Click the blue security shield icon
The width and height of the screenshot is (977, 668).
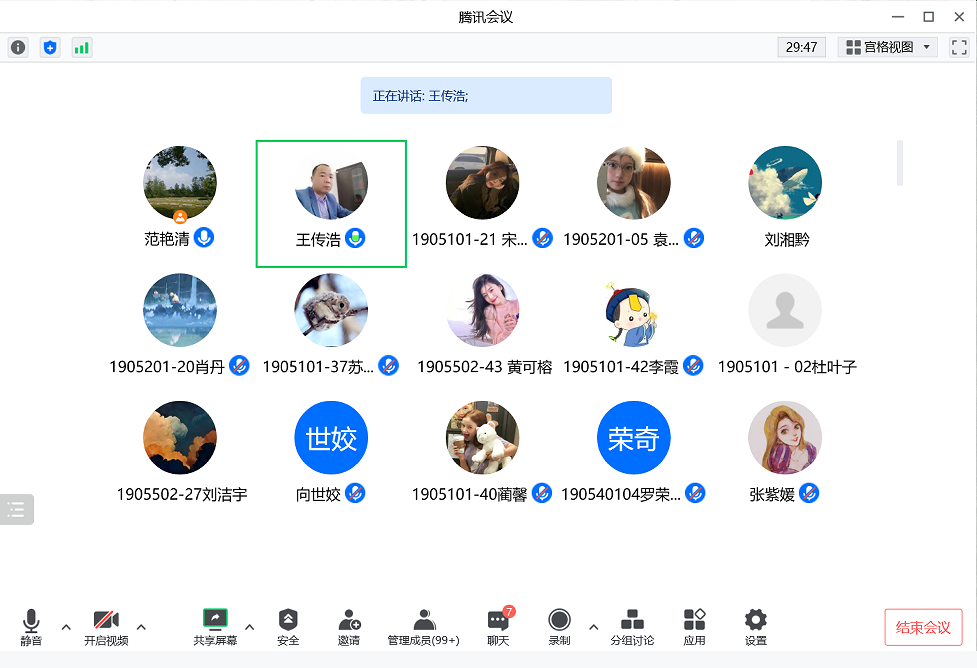[50, 47]
